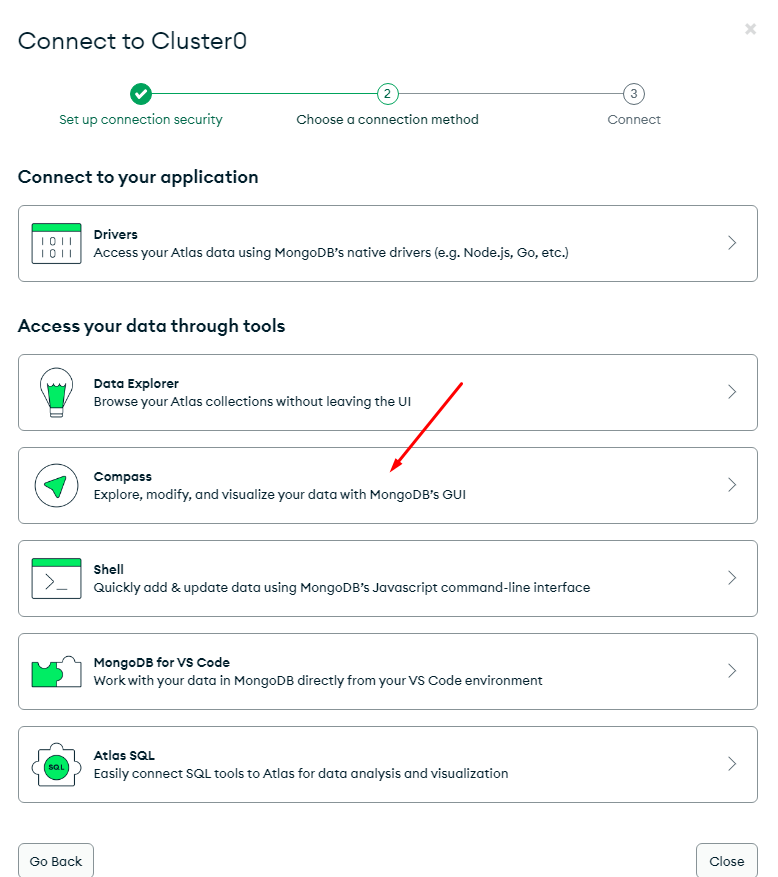This screenshot has height=877, width=778.
Task: Select the Drivers title text
Action: [x=115, y=234]
